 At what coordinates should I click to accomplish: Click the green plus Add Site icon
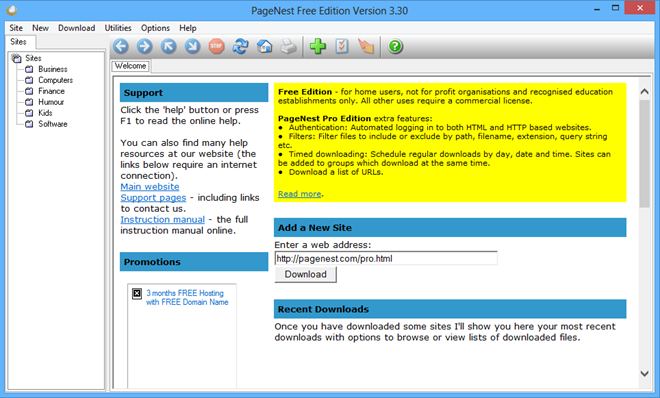(318, 46)
